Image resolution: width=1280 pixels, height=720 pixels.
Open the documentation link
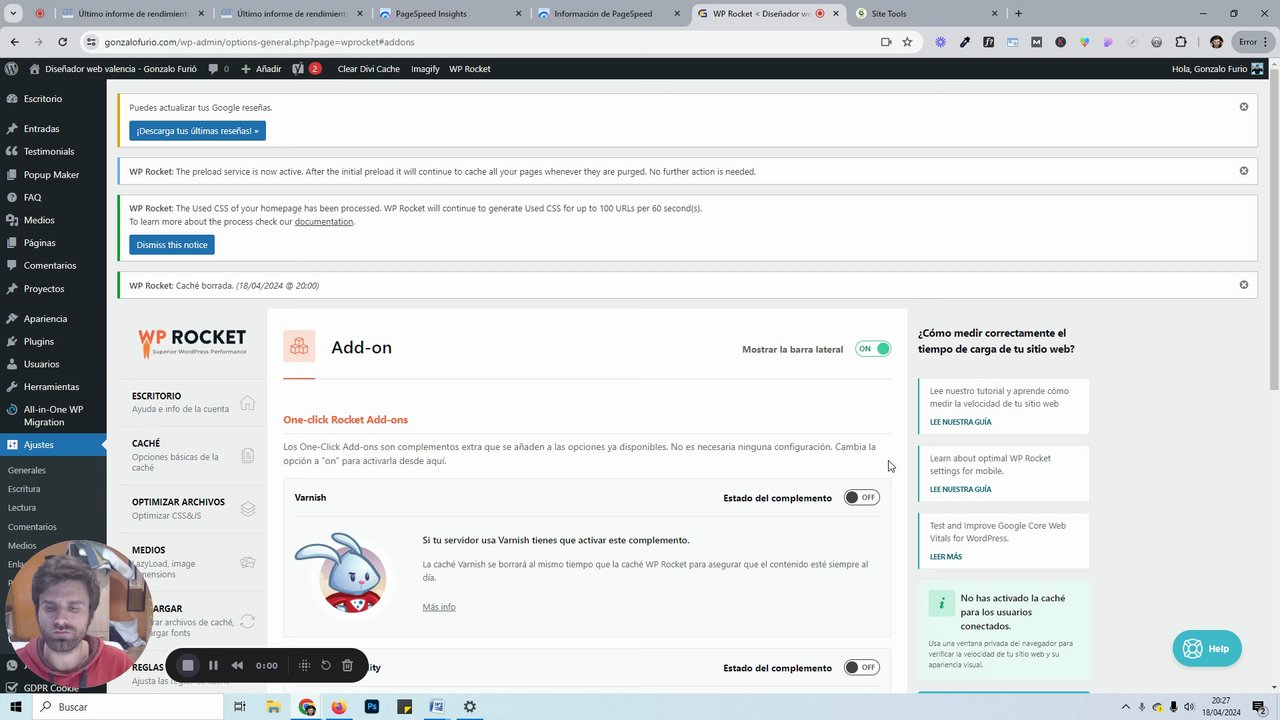(323, 222)
